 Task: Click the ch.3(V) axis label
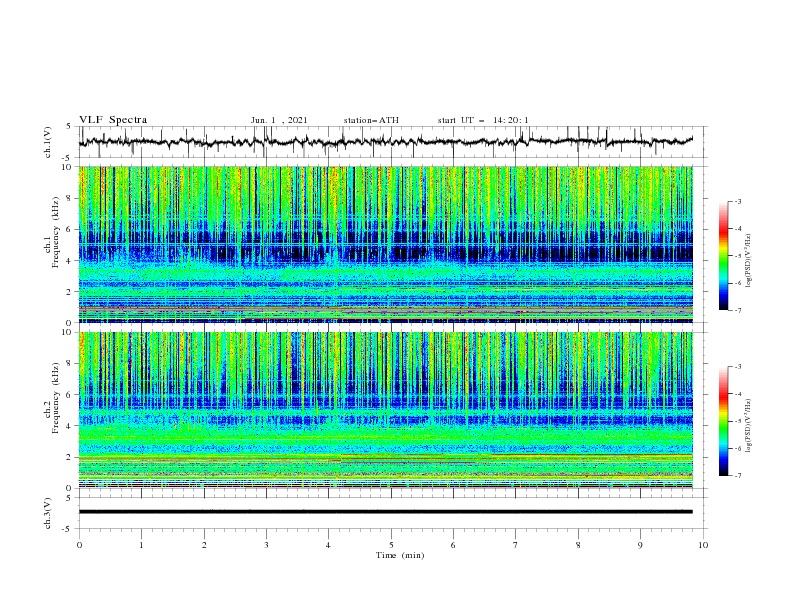48,513
